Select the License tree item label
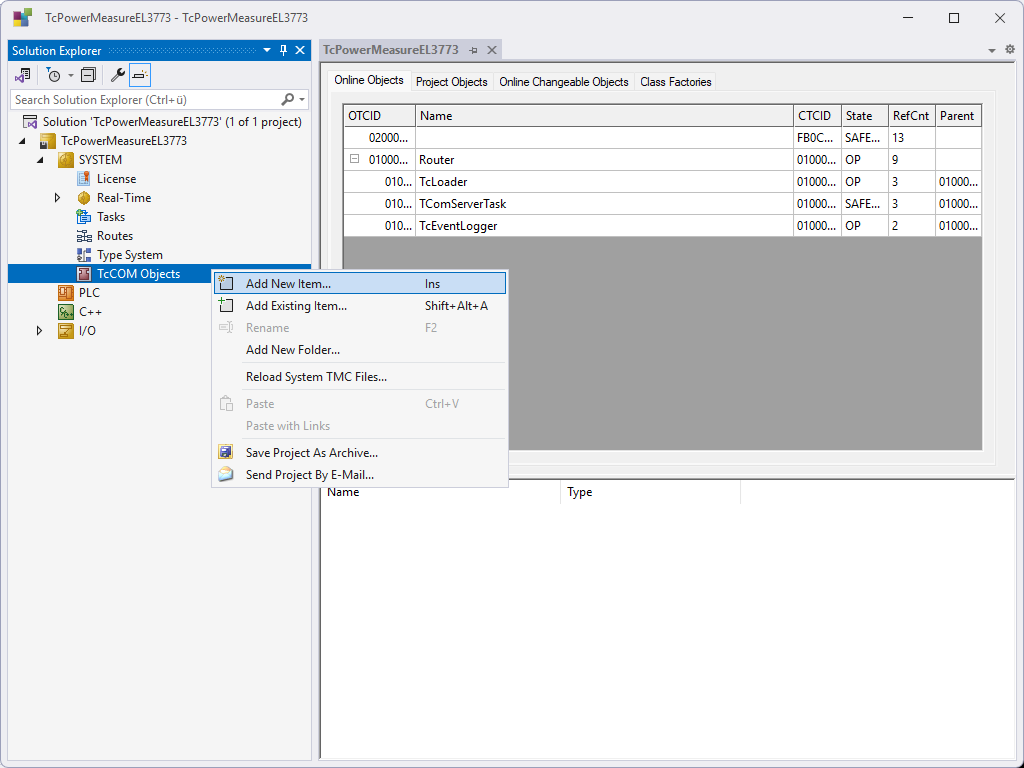The width and height of the screenshot is (1024, 768). (x=116, y=179)
